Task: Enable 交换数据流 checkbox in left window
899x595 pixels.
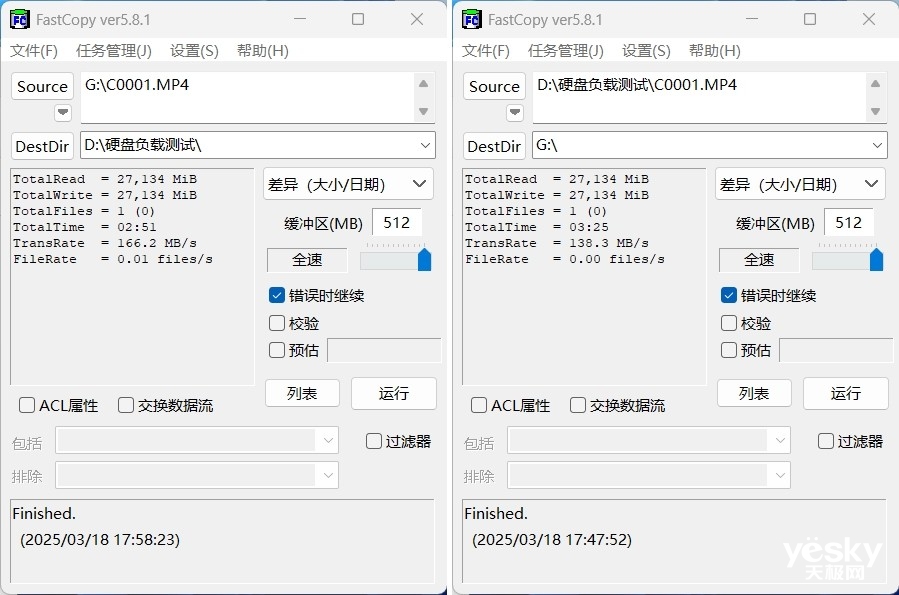Action: coord(126,405)
